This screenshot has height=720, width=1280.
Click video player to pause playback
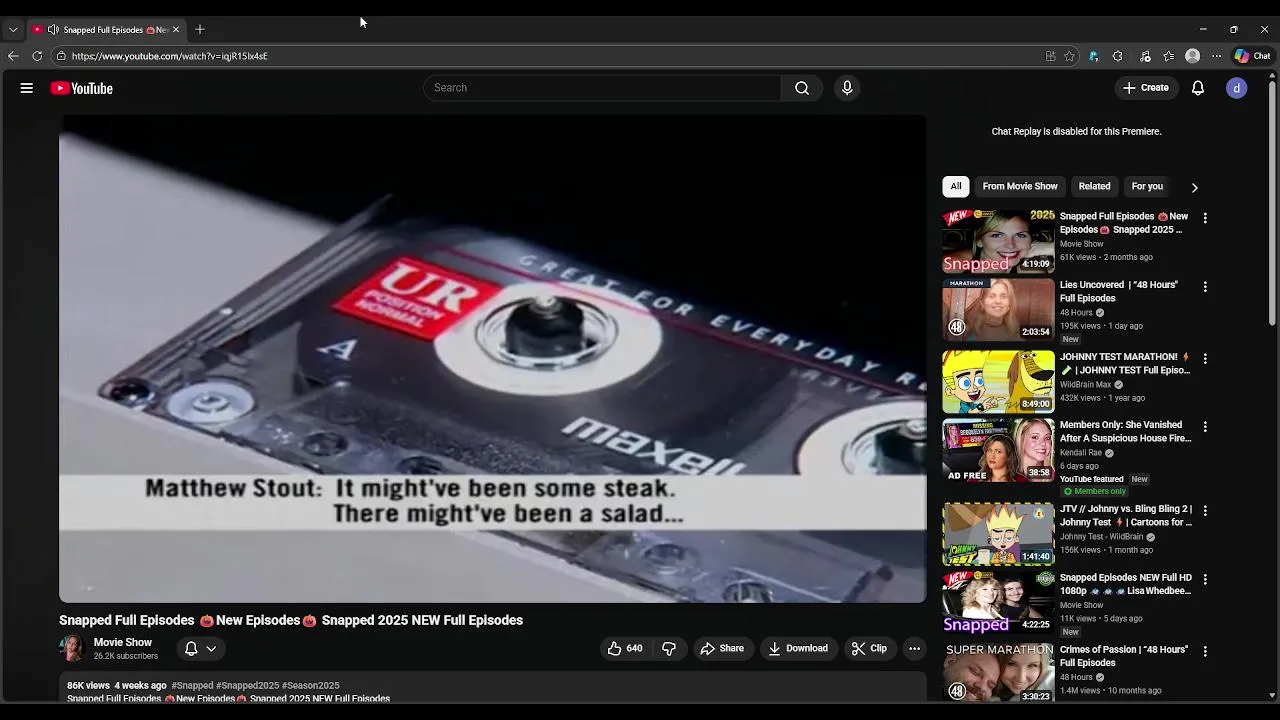[493, 359]
